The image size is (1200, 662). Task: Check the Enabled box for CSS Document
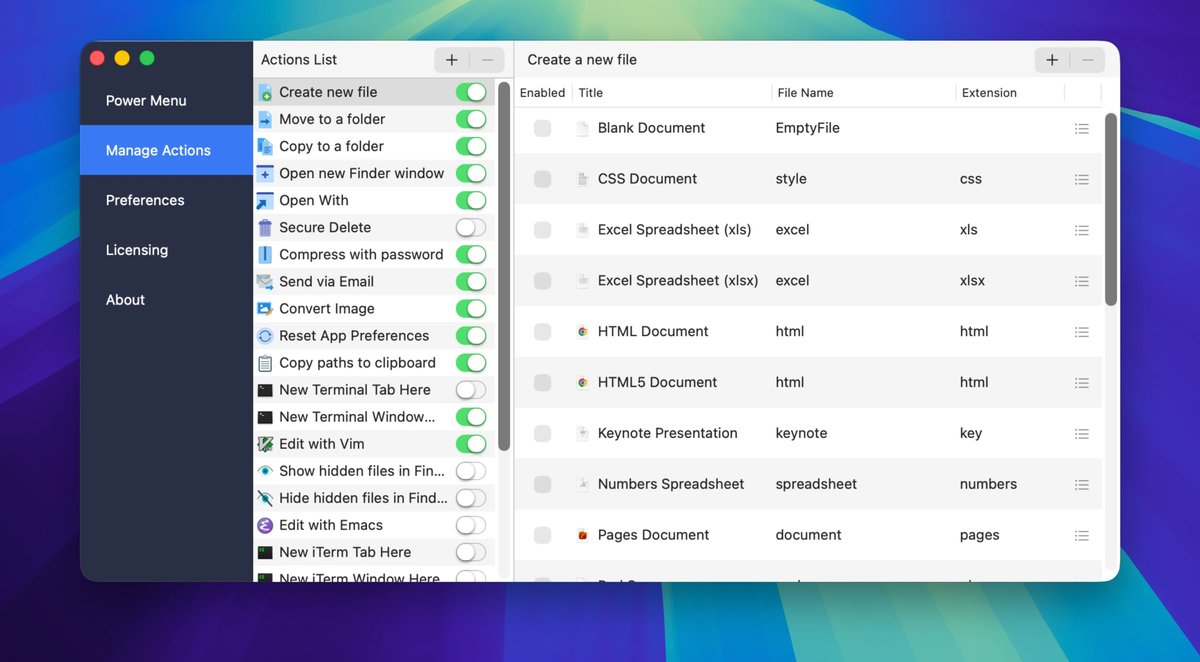pos(542,179)
